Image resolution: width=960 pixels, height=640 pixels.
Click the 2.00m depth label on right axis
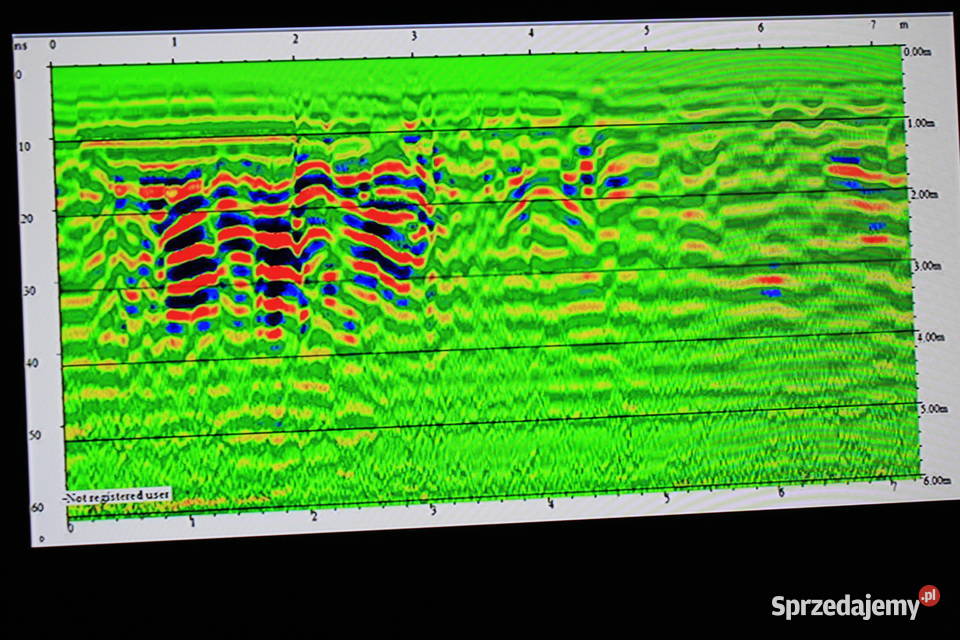coord(923,194)
